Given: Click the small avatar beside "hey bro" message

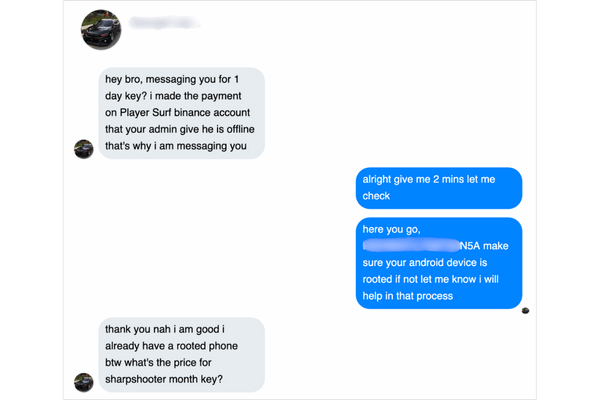Looking at the screenshot, I should click(84, 149).
